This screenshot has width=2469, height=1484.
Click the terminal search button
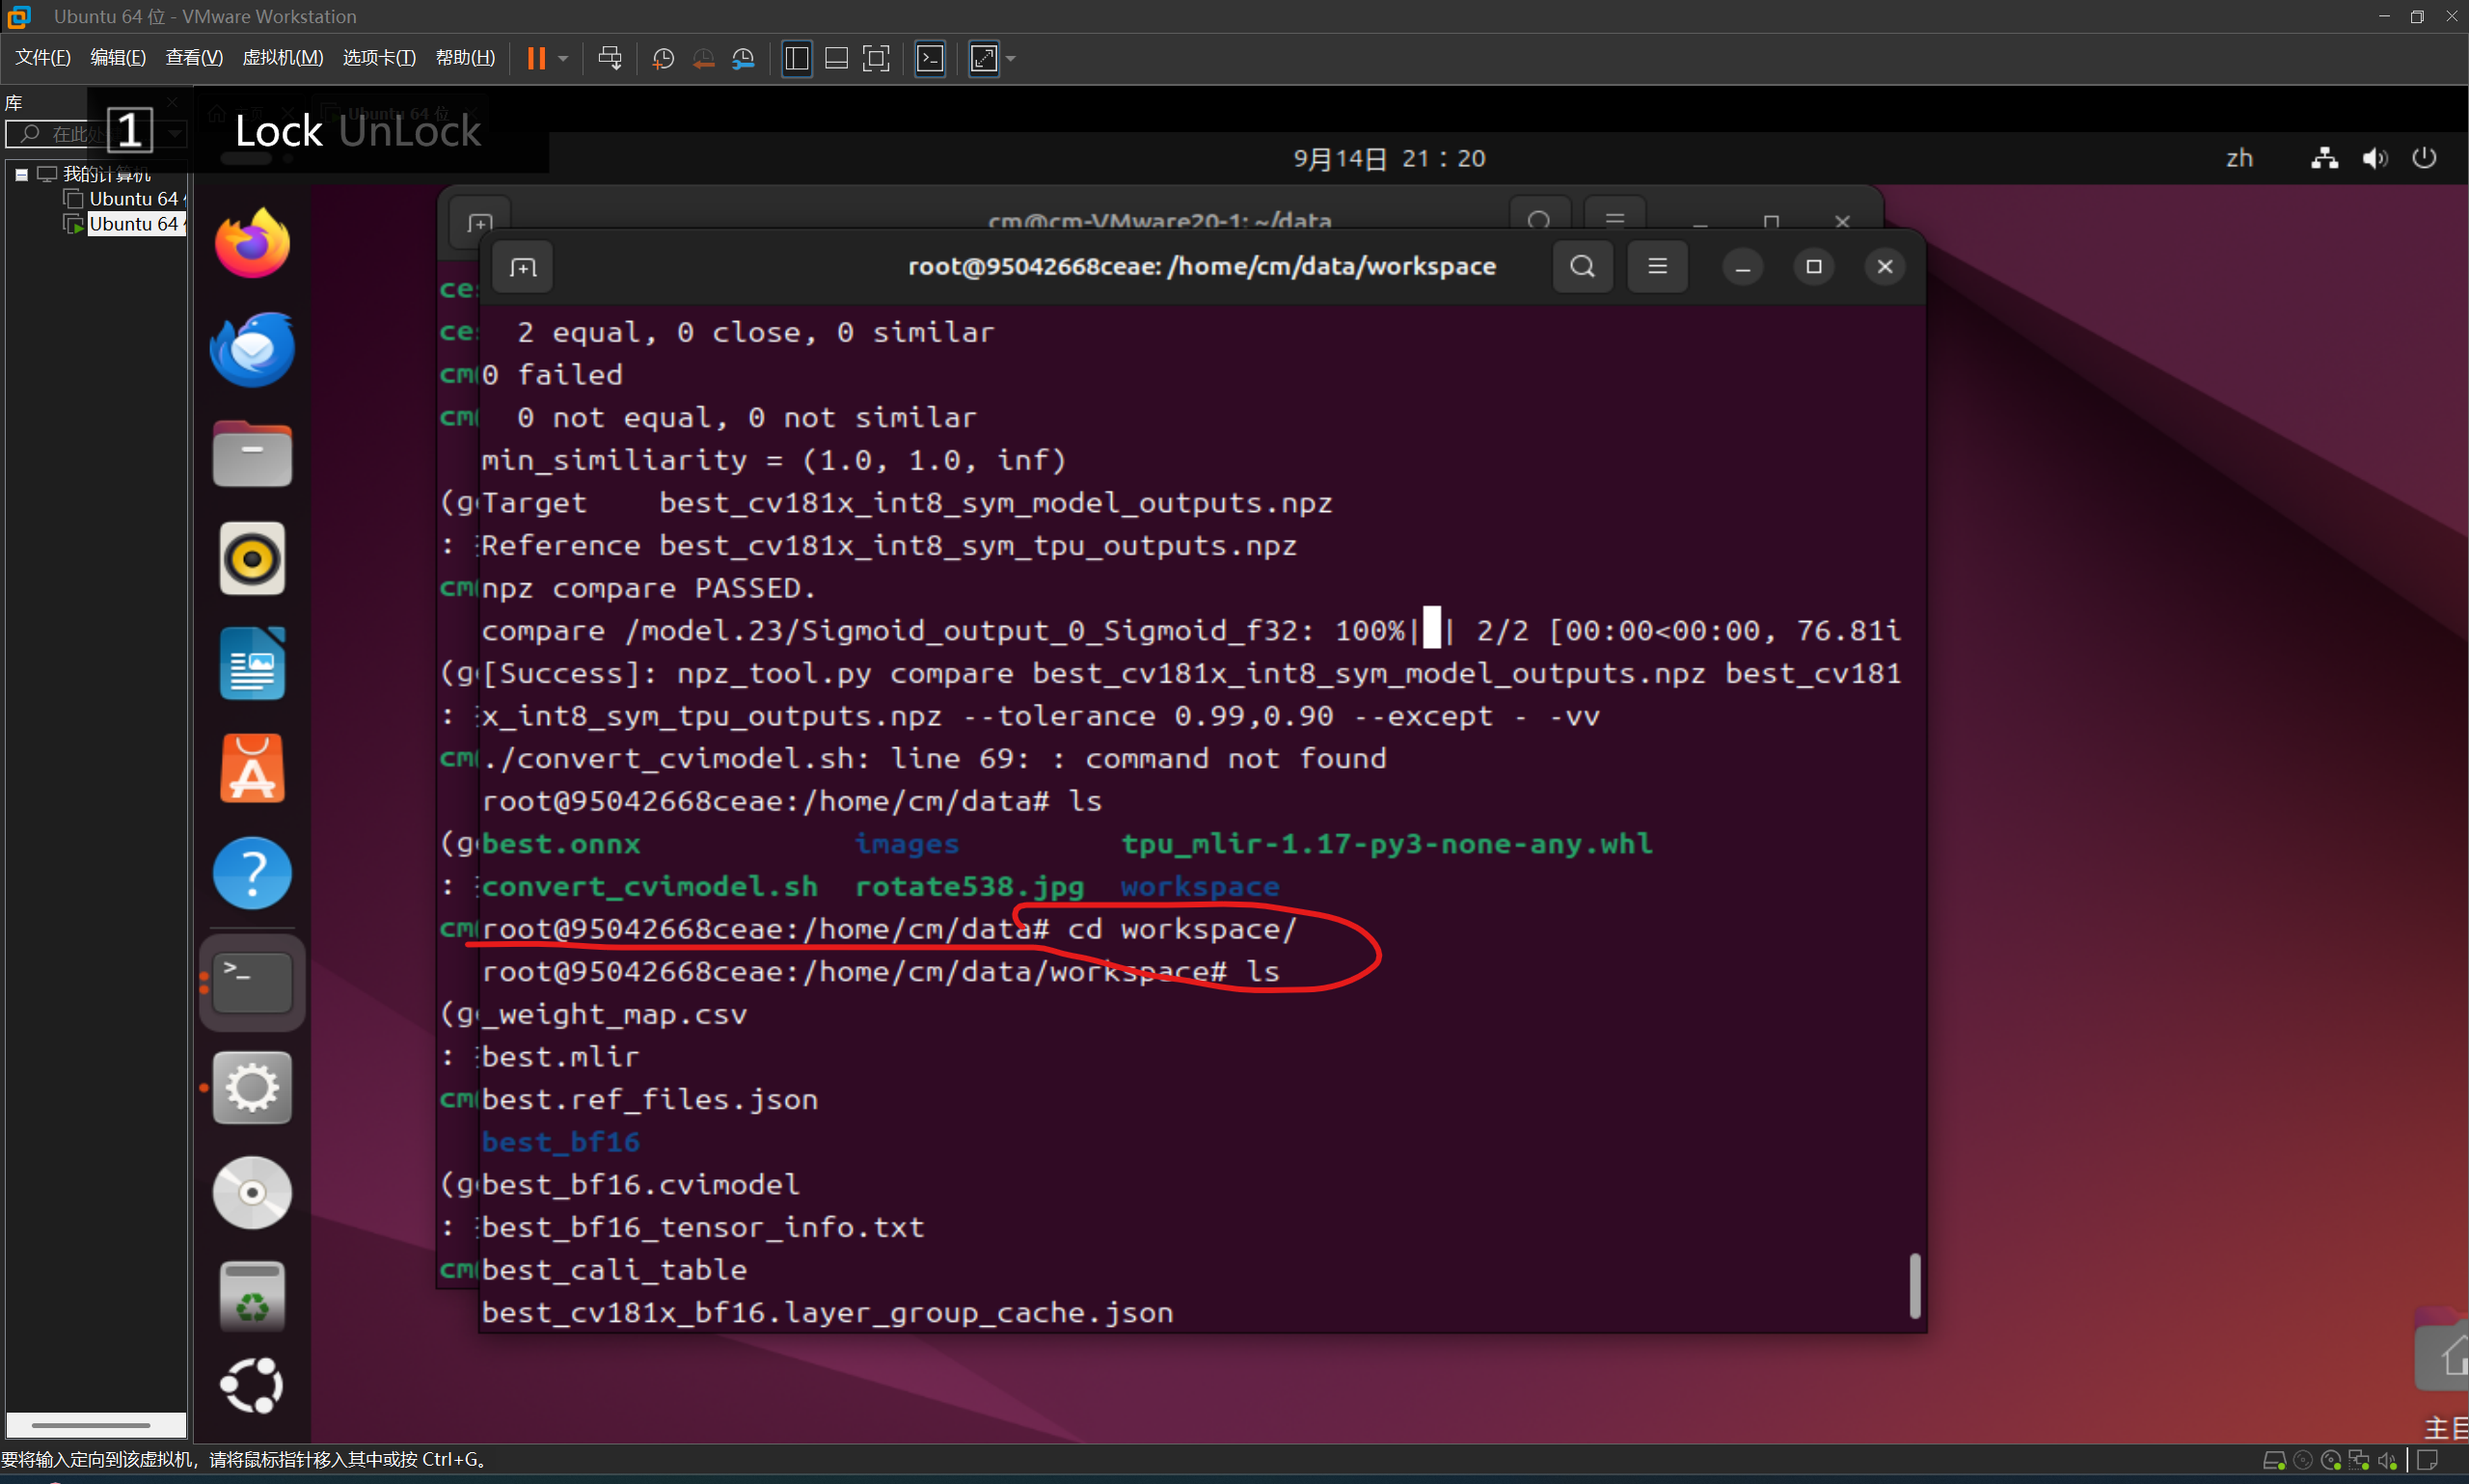click(1581, 266)
